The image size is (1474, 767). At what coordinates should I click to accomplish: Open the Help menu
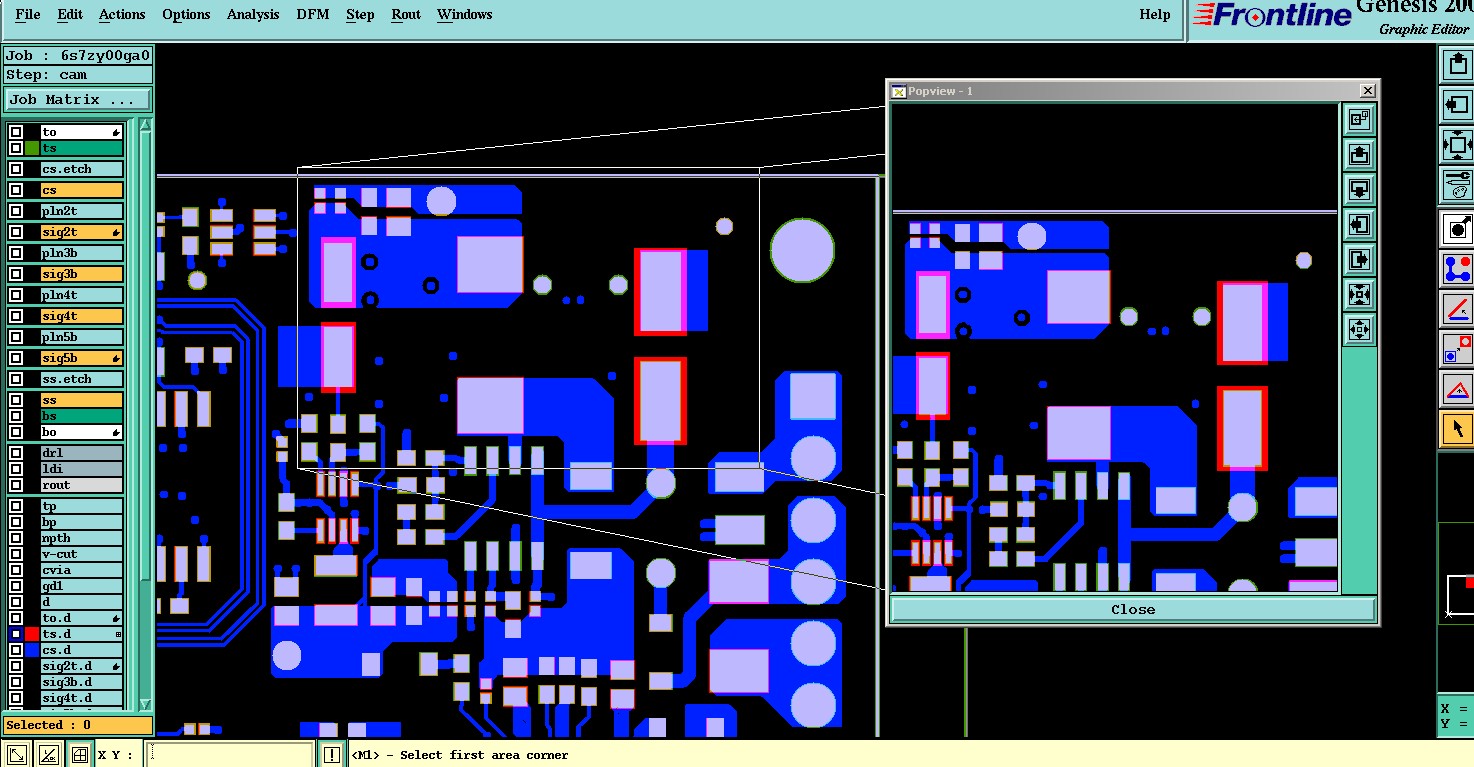tap(1155, 14)
